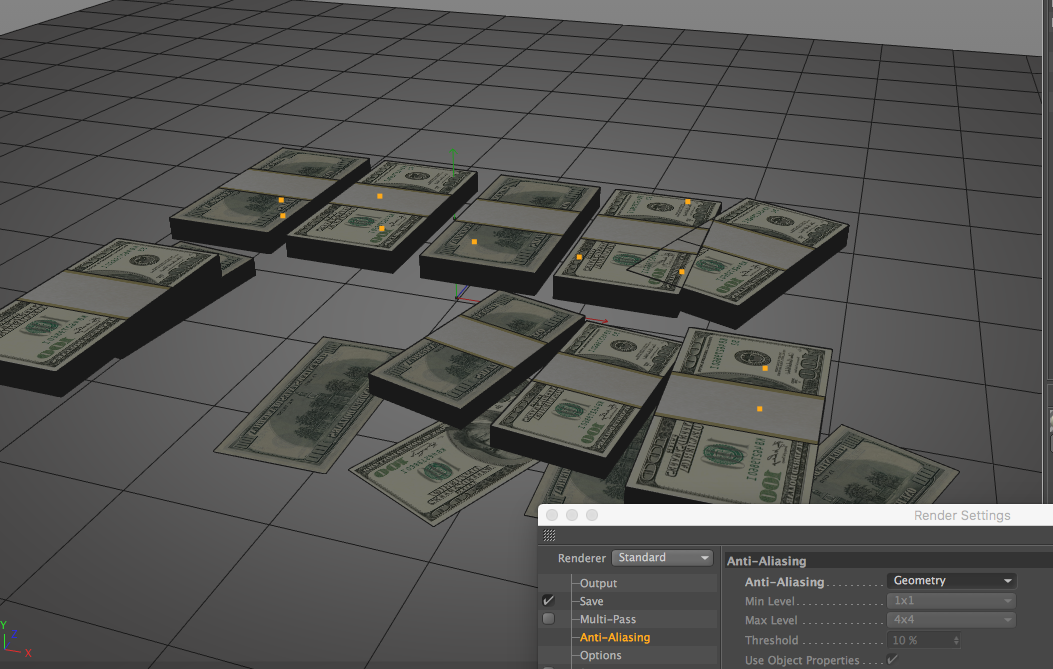
Task: Select Output in Render Settings list
Action: [x=598, y=583]
